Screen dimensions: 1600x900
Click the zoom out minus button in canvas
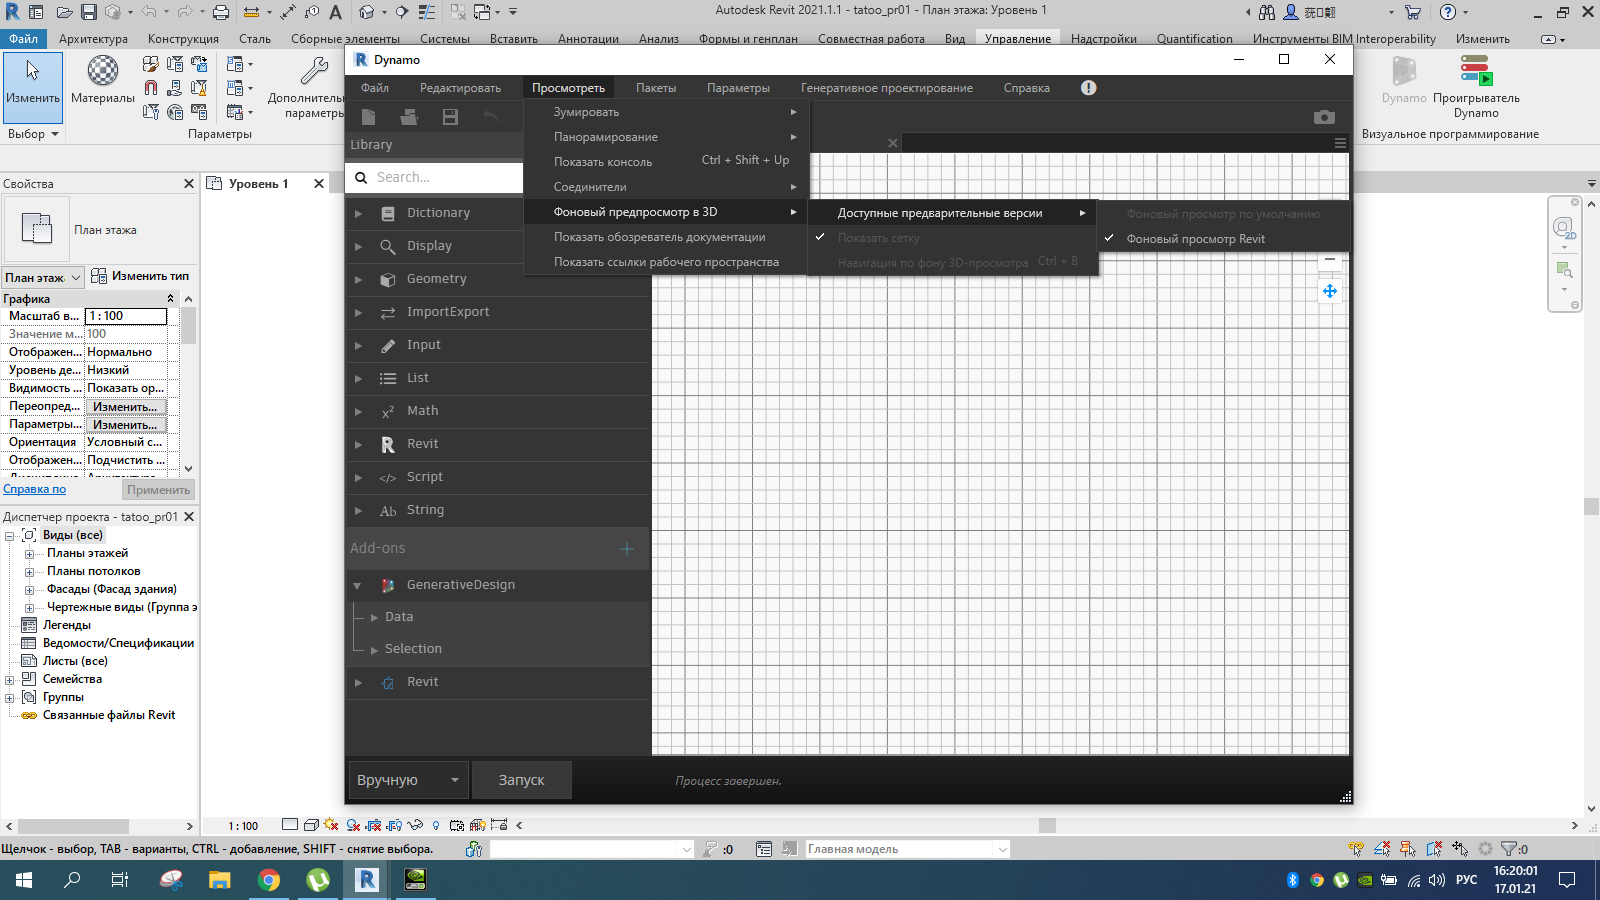tap(1329, 260)
